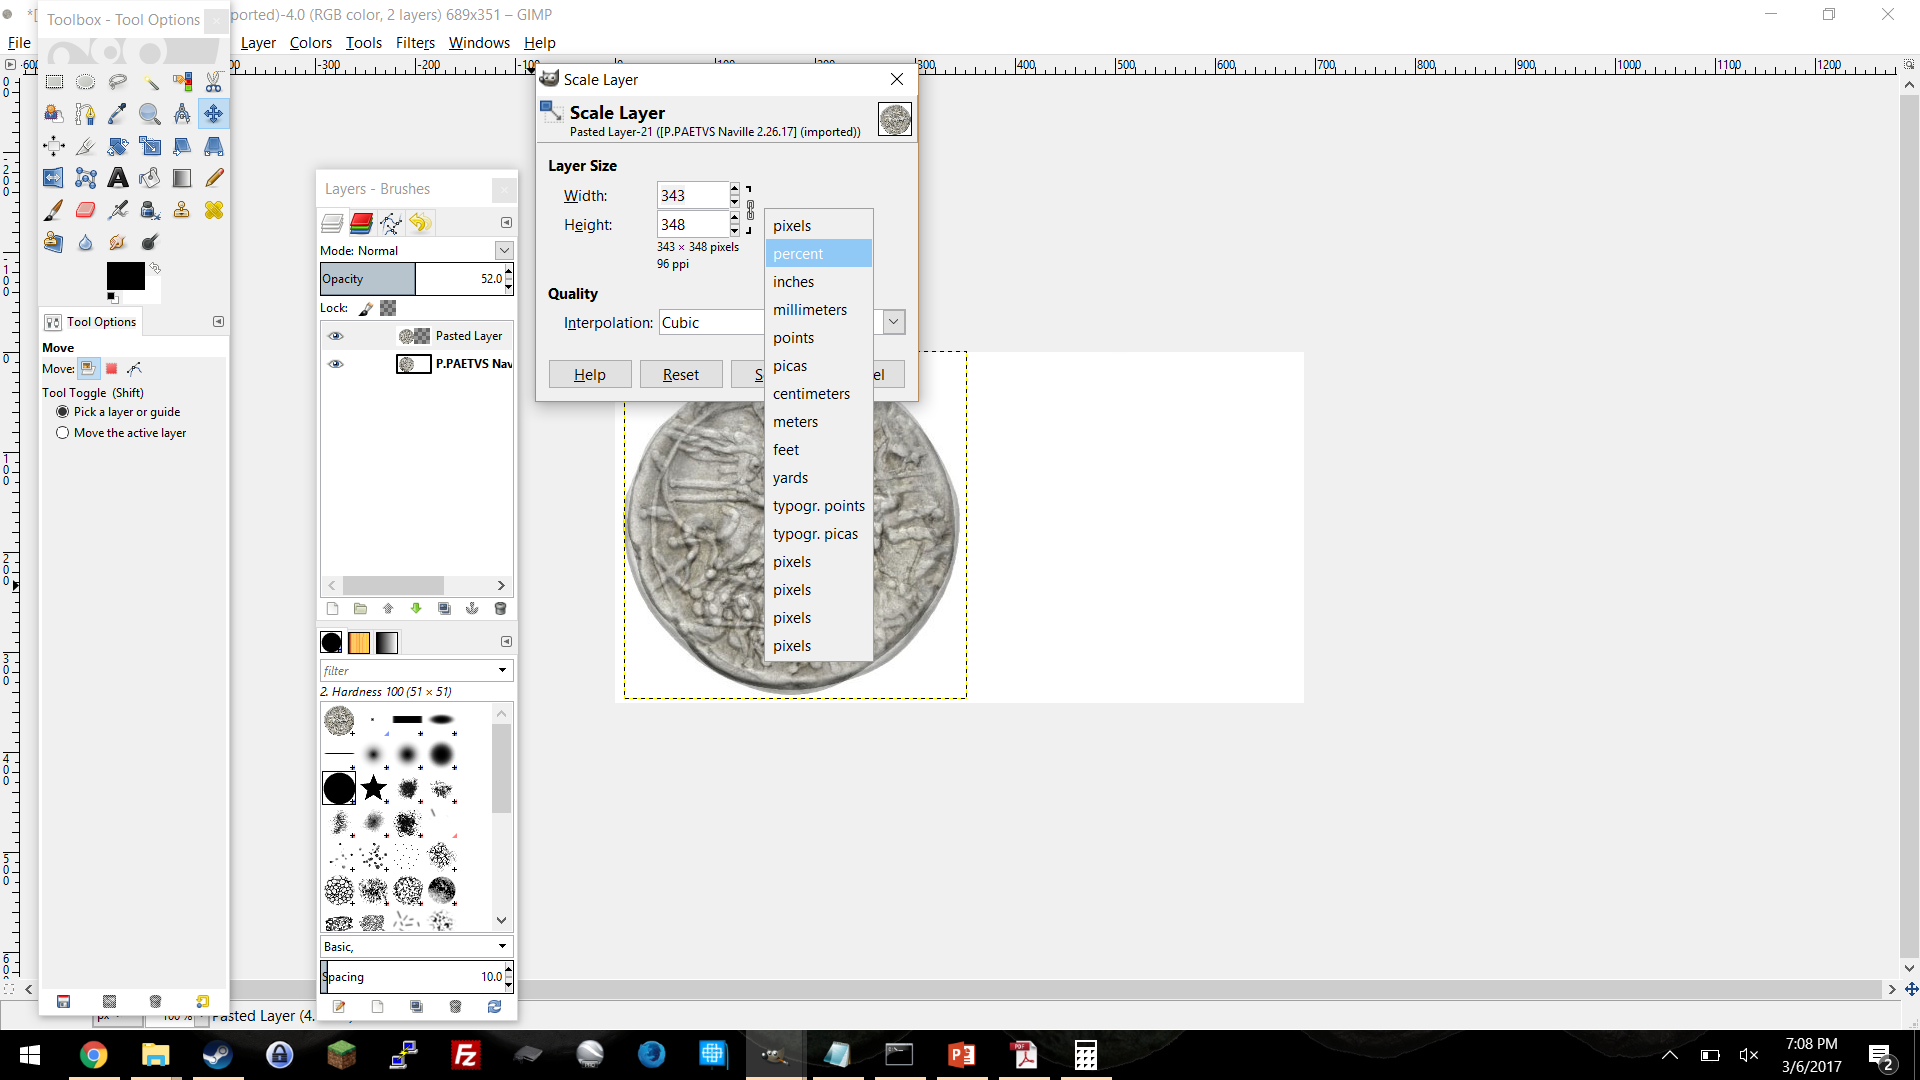The image size is (1920, 1080).
Task: Open Tool Options tab configuration menu
Action: click(x=218, y=322)
